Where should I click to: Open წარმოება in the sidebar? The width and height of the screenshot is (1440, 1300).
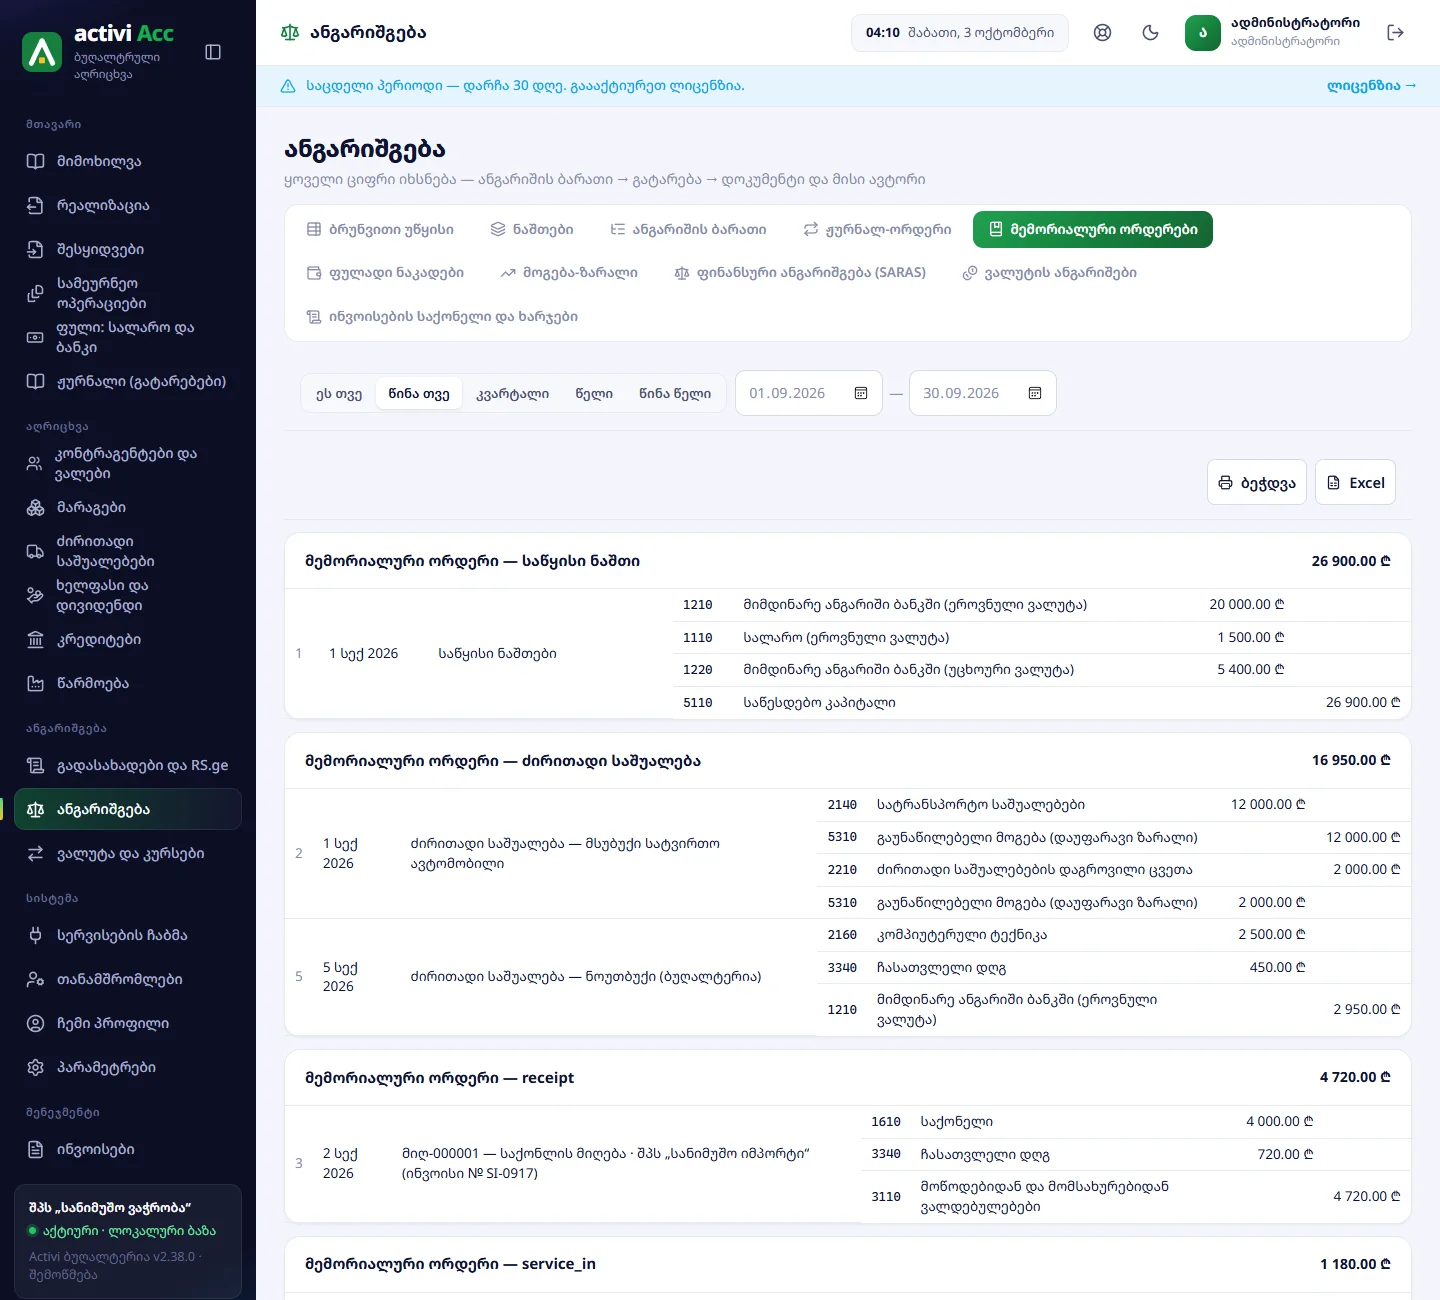click(128, 683)
